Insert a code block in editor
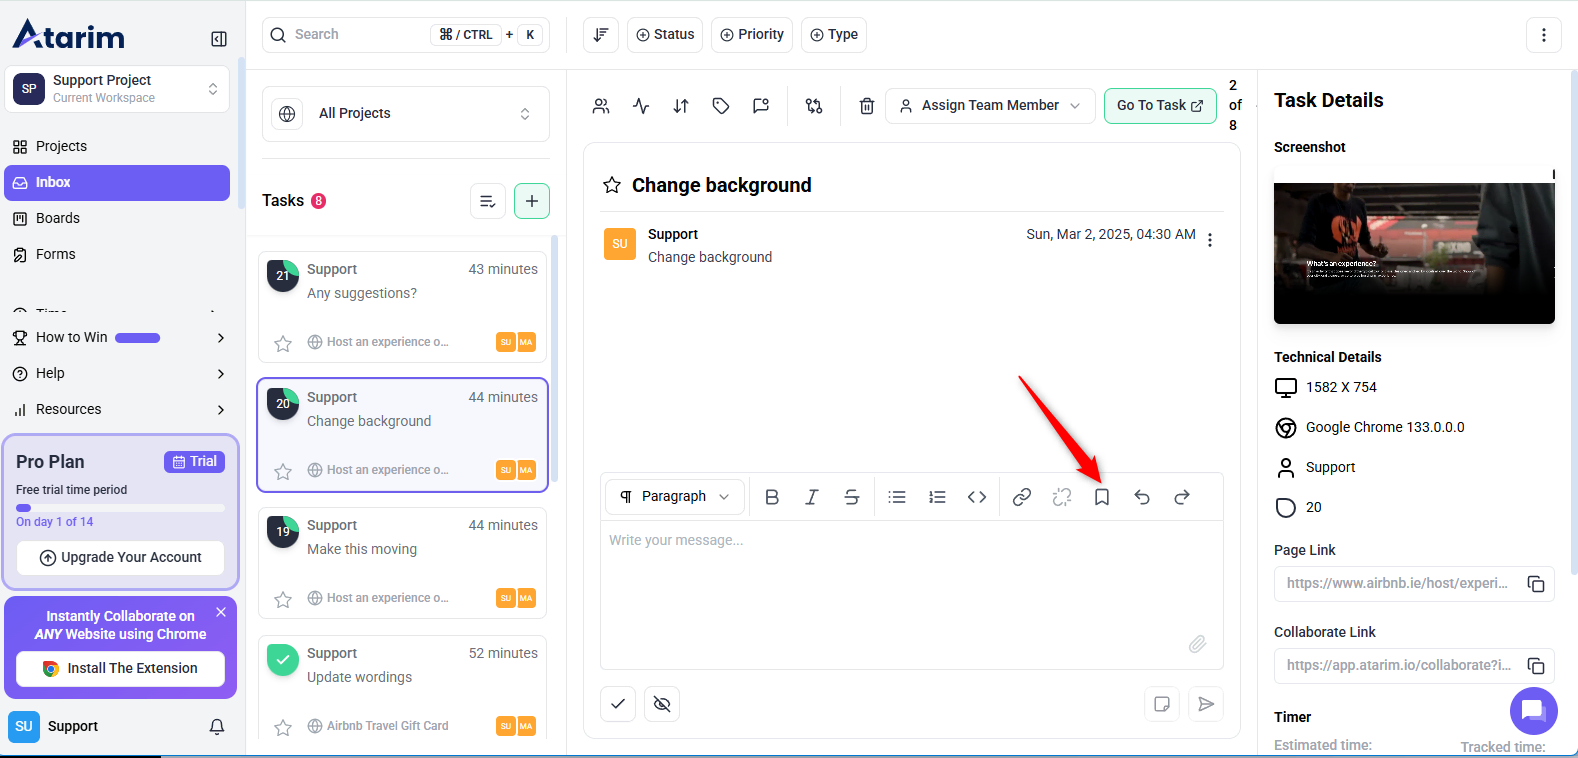The height and width of the screenshot is (758, 1578). pos(976,497)
